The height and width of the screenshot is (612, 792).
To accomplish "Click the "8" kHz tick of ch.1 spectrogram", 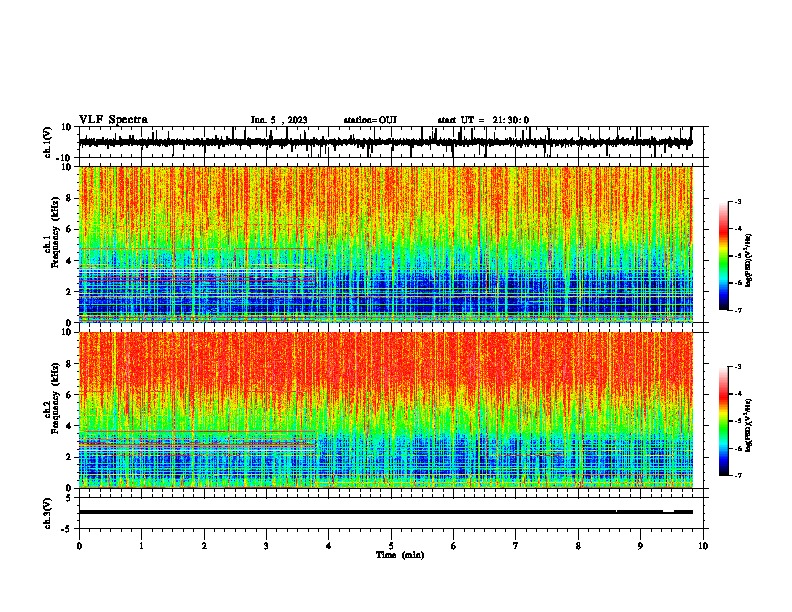I will click(70, 198).
